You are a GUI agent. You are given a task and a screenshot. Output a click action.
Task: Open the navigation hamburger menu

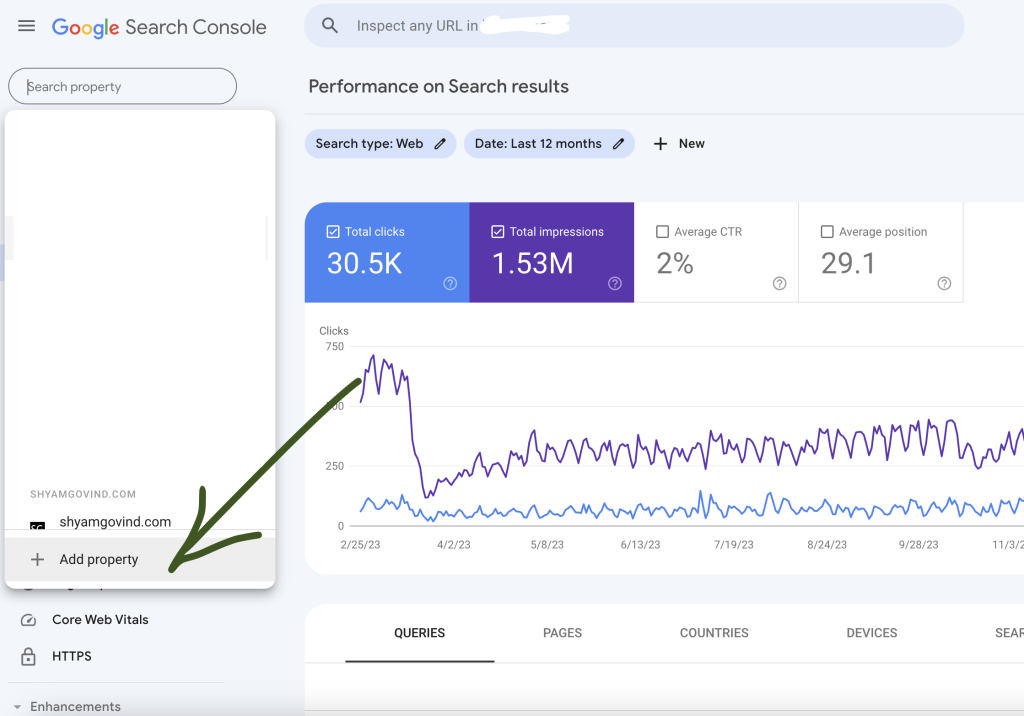point(26,26)
